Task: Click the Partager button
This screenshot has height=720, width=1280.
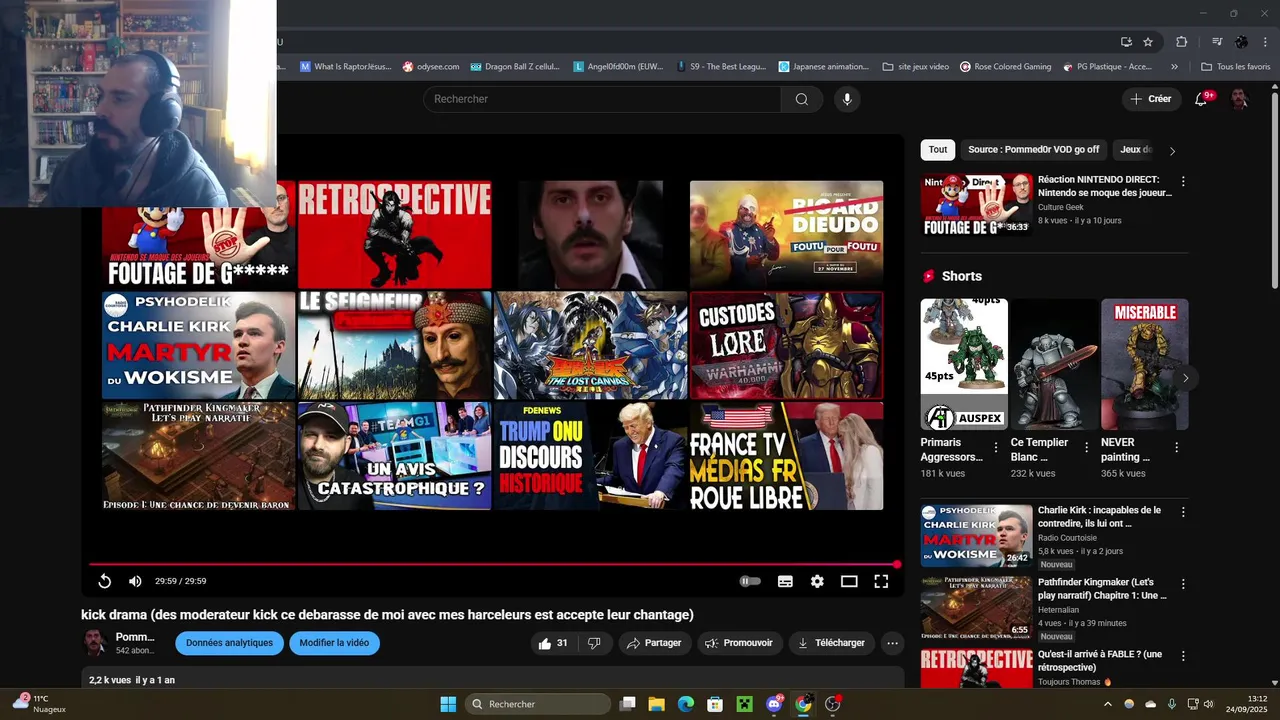Action: 653,643
